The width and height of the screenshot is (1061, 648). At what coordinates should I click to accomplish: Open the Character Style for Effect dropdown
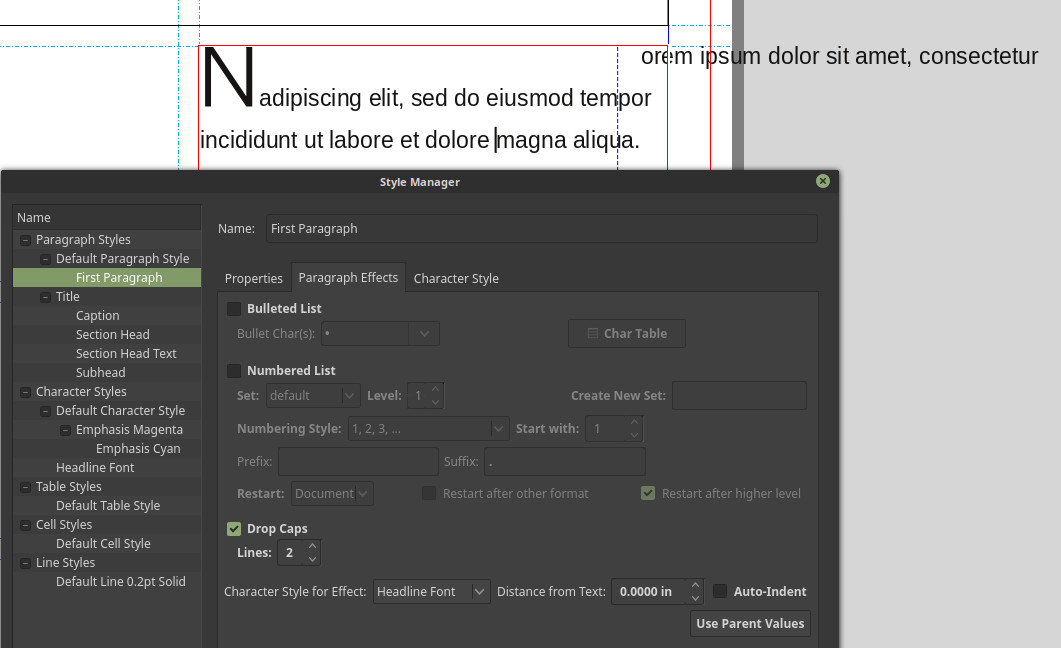[x=431, y=592]
